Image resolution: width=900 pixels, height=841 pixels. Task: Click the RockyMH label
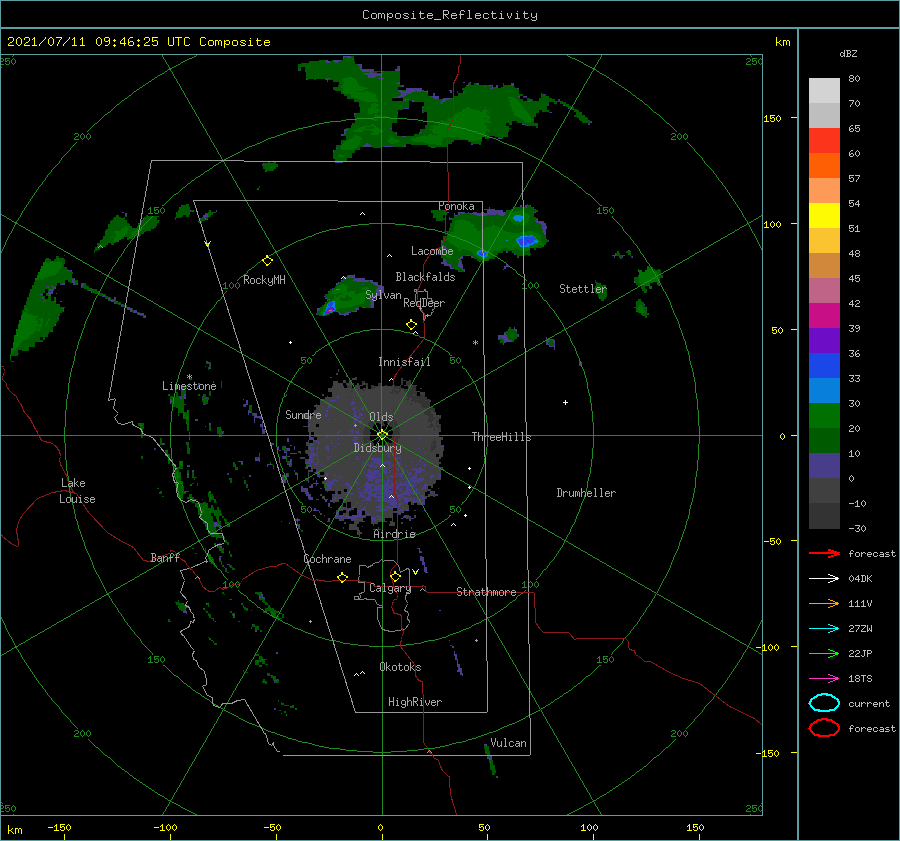[264, 280]
